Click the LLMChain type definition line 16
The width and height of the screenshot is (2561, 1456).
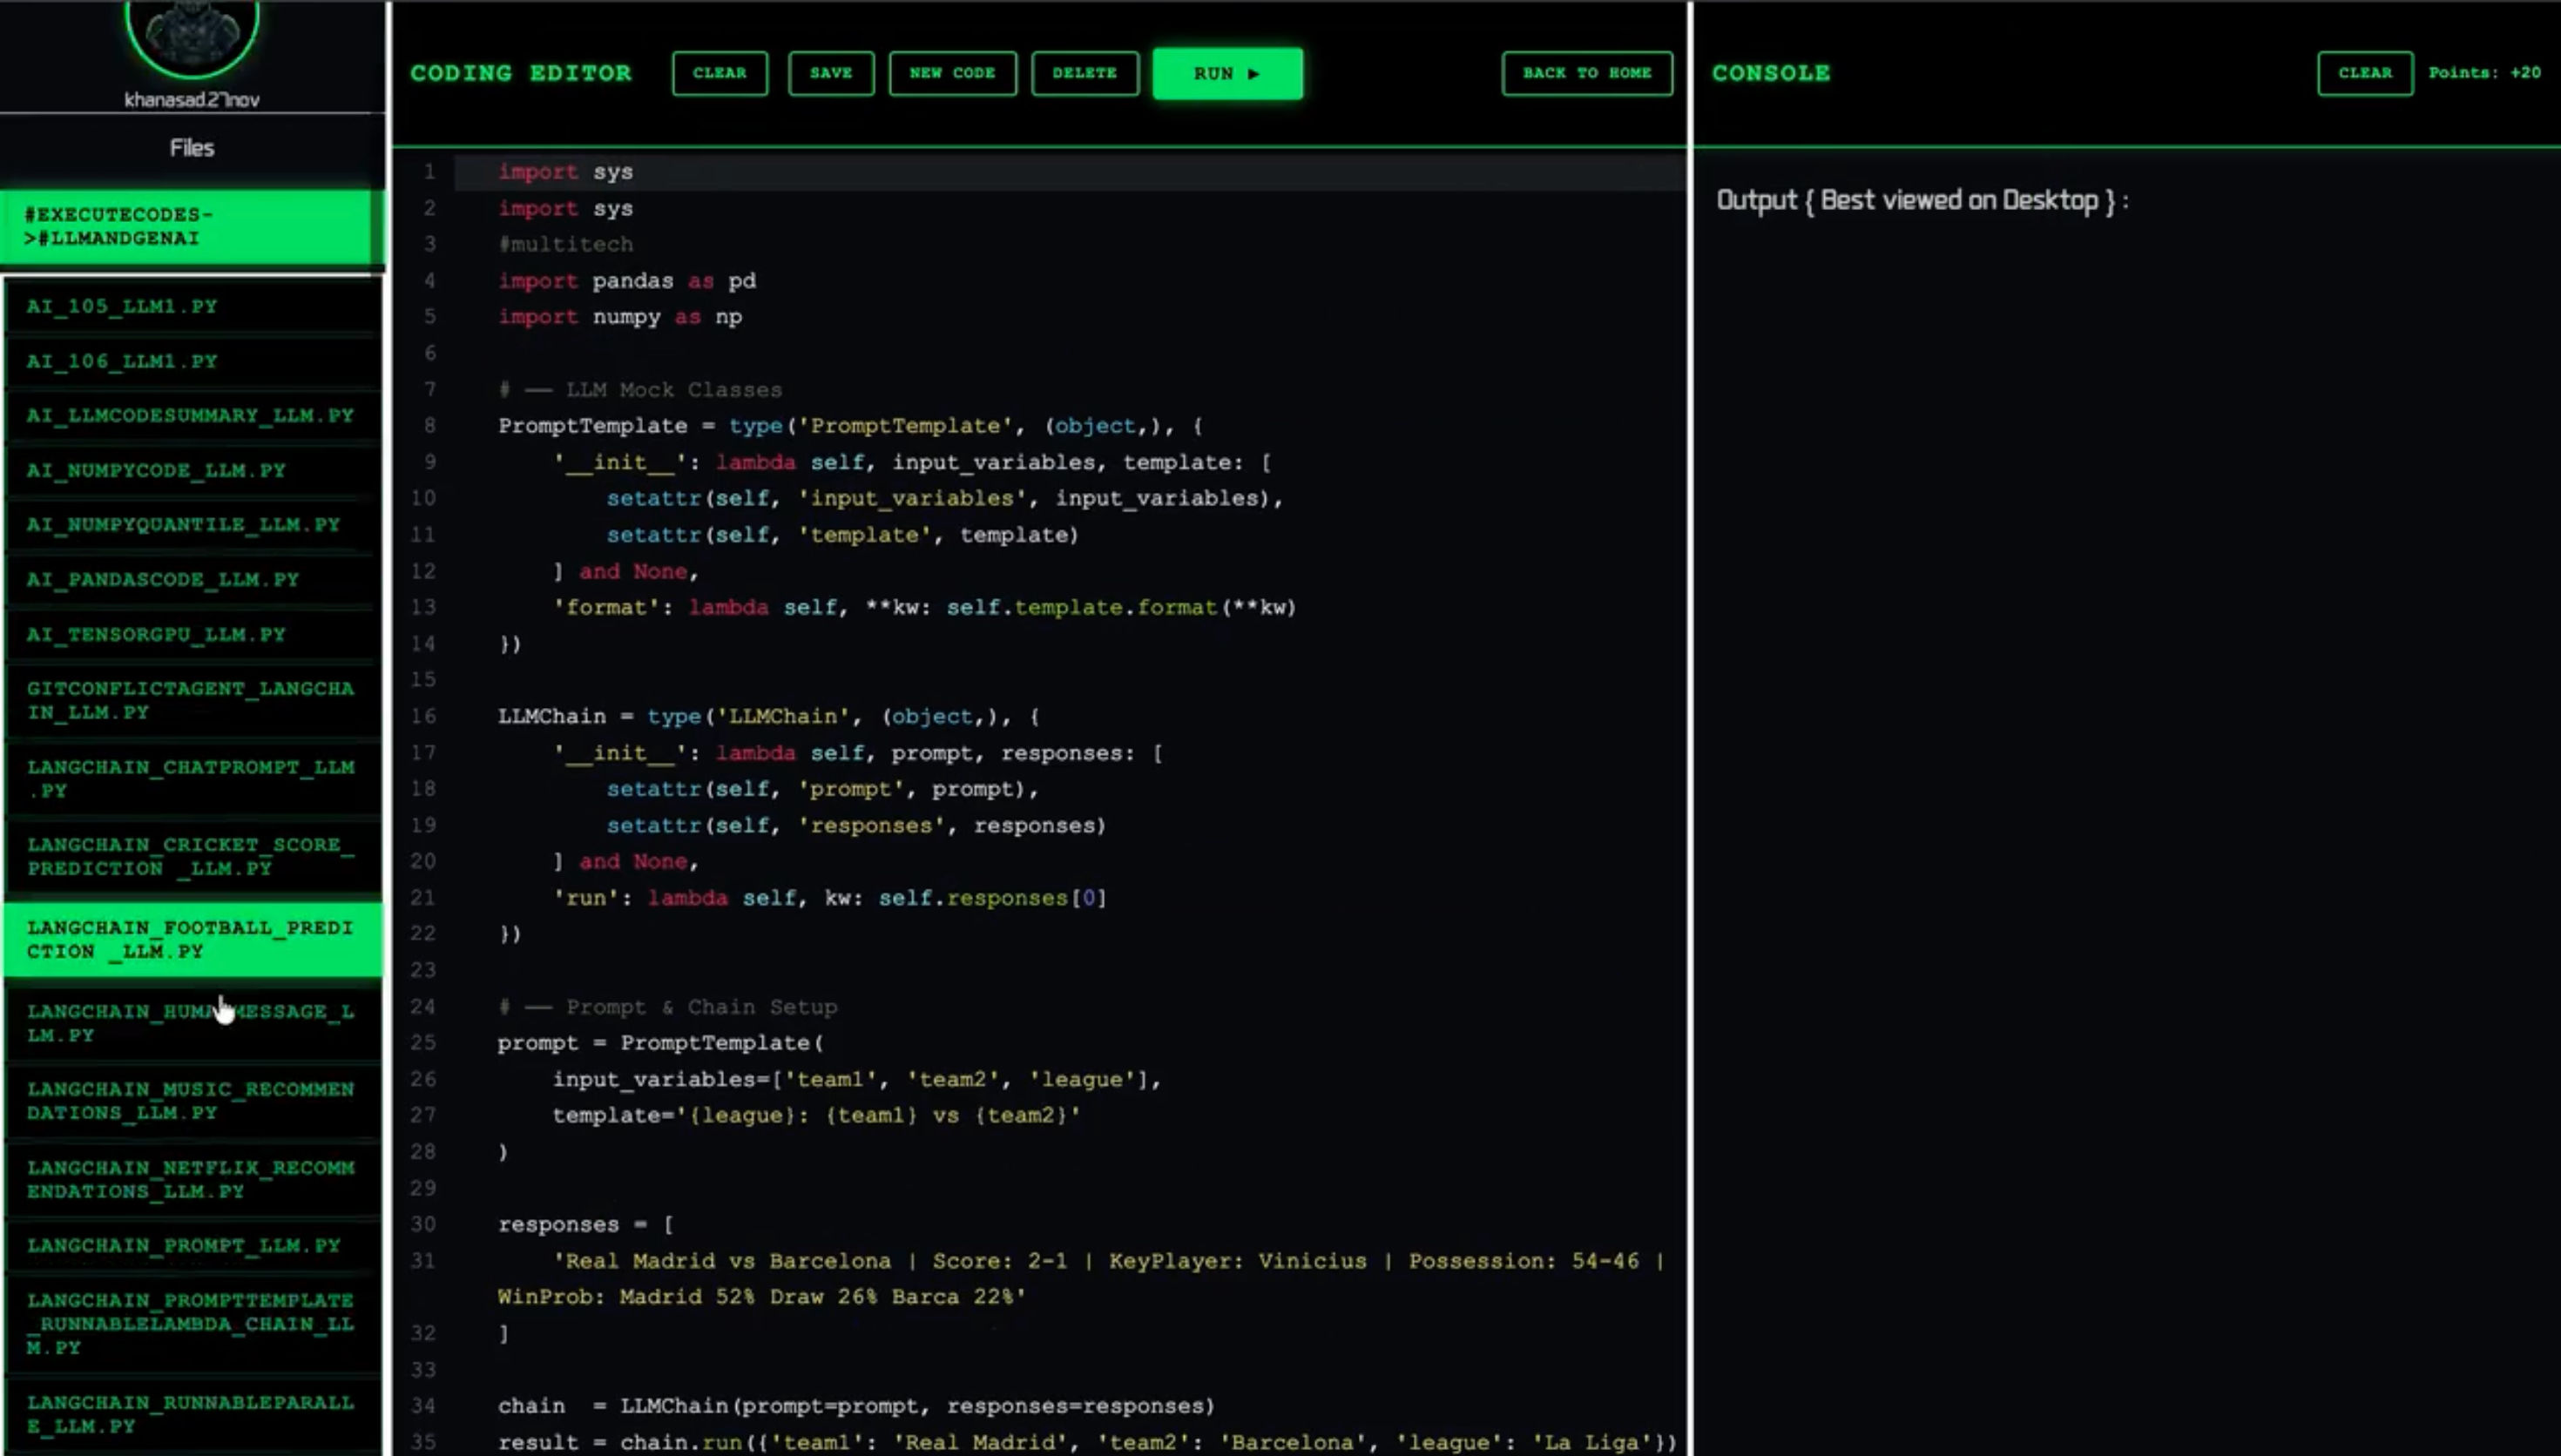pos(768,716)
